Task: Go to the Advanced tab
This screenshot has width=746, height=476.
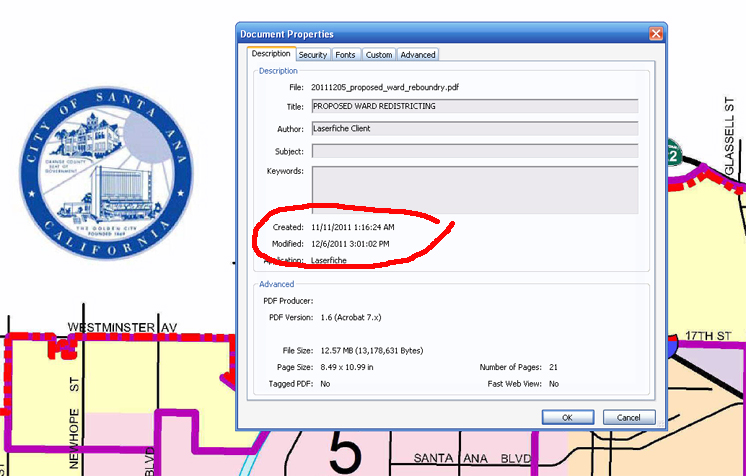Action: point(418,55)
